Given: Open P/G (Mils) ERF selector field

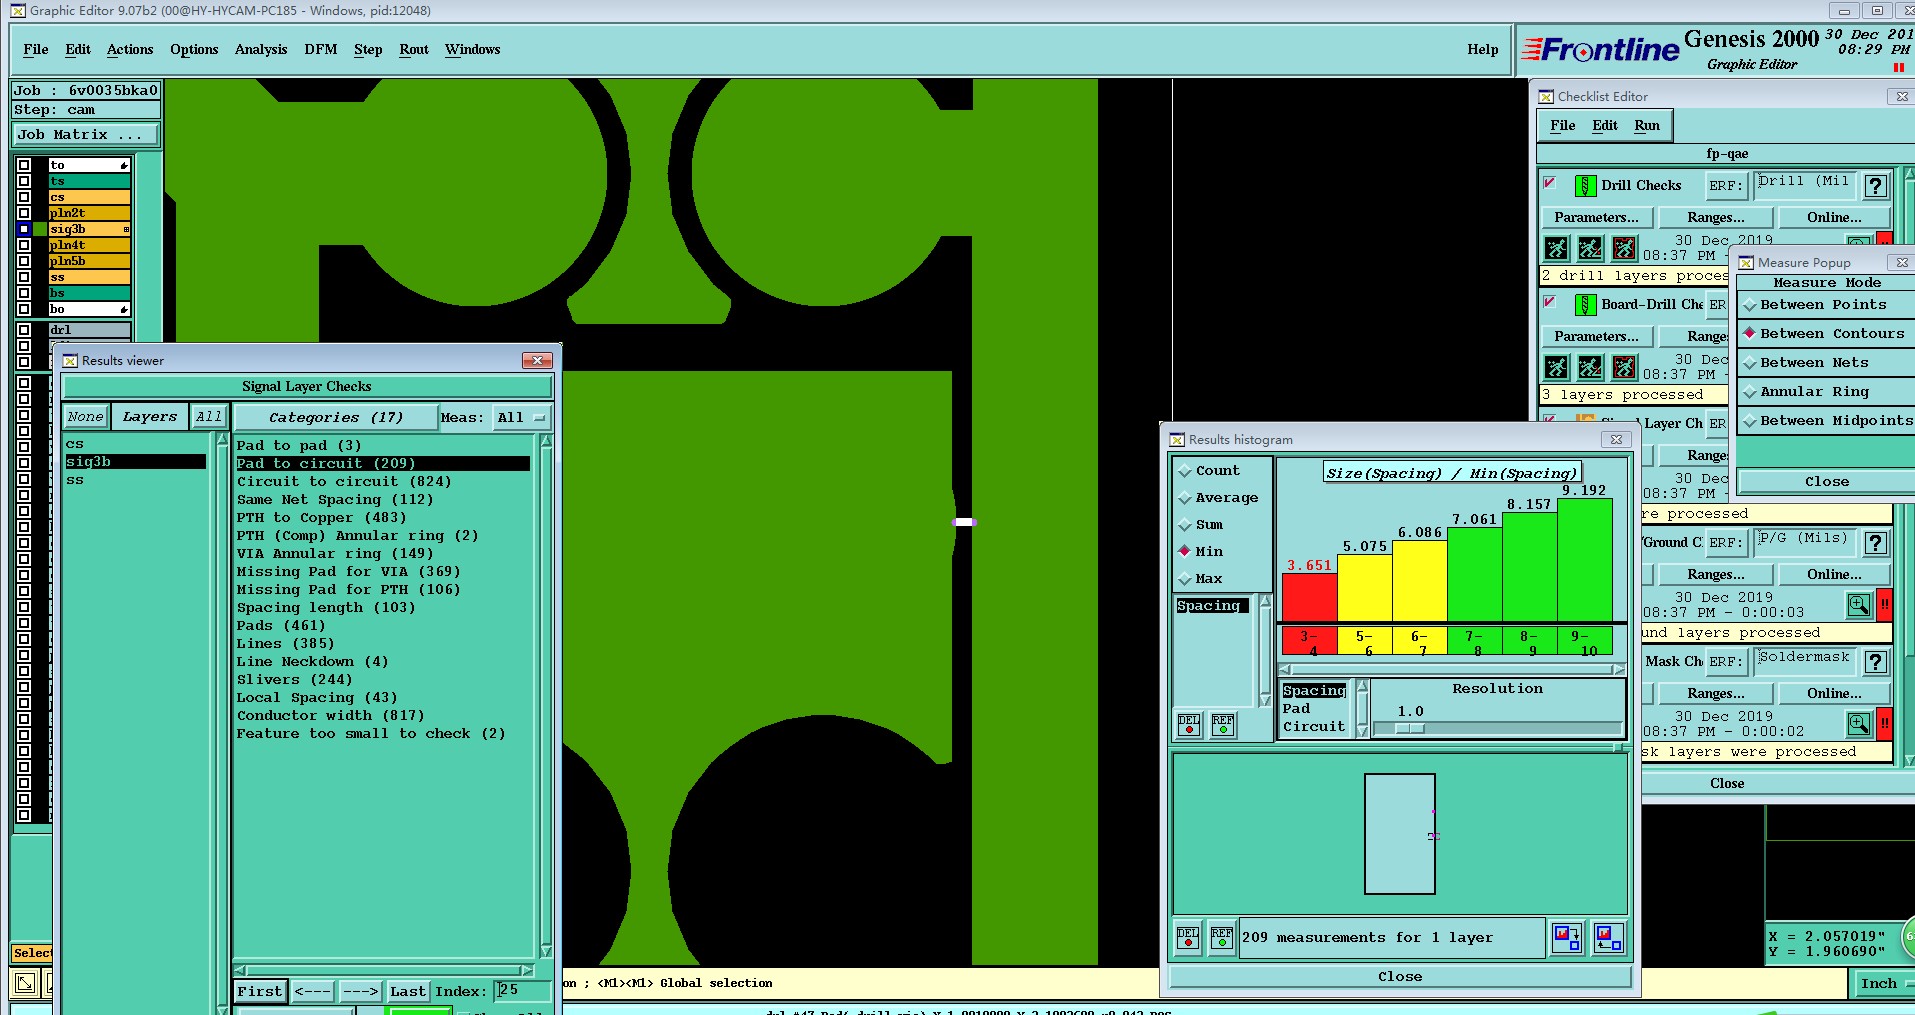Looking at the screenshot, I should [x=1805, y=541].
